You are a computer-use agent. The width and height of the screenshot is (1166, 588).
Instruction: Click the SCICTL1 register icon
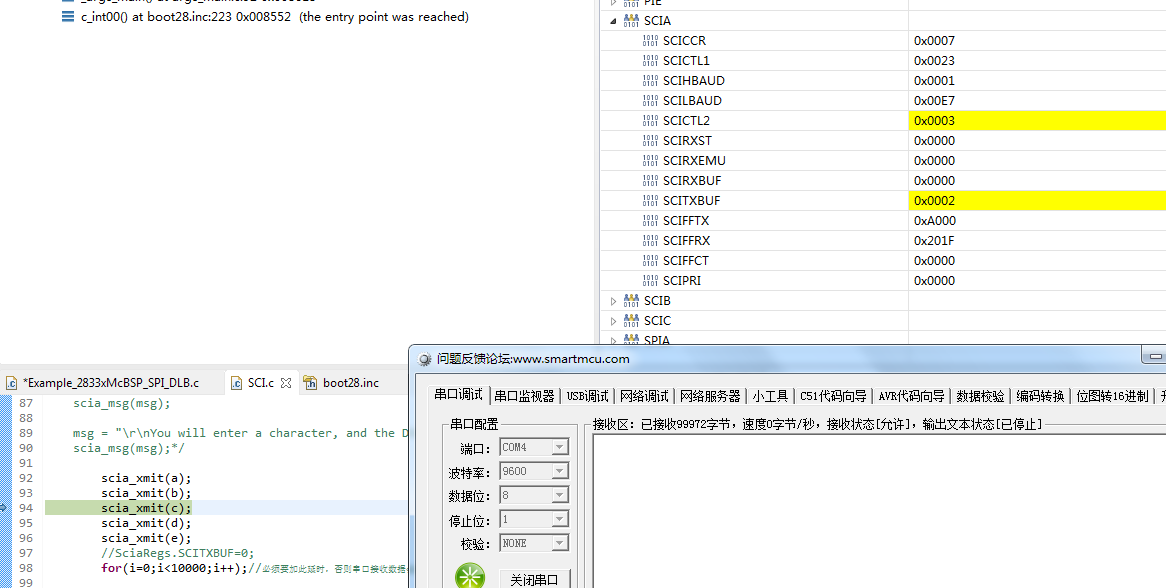click(x=650, y=61)
